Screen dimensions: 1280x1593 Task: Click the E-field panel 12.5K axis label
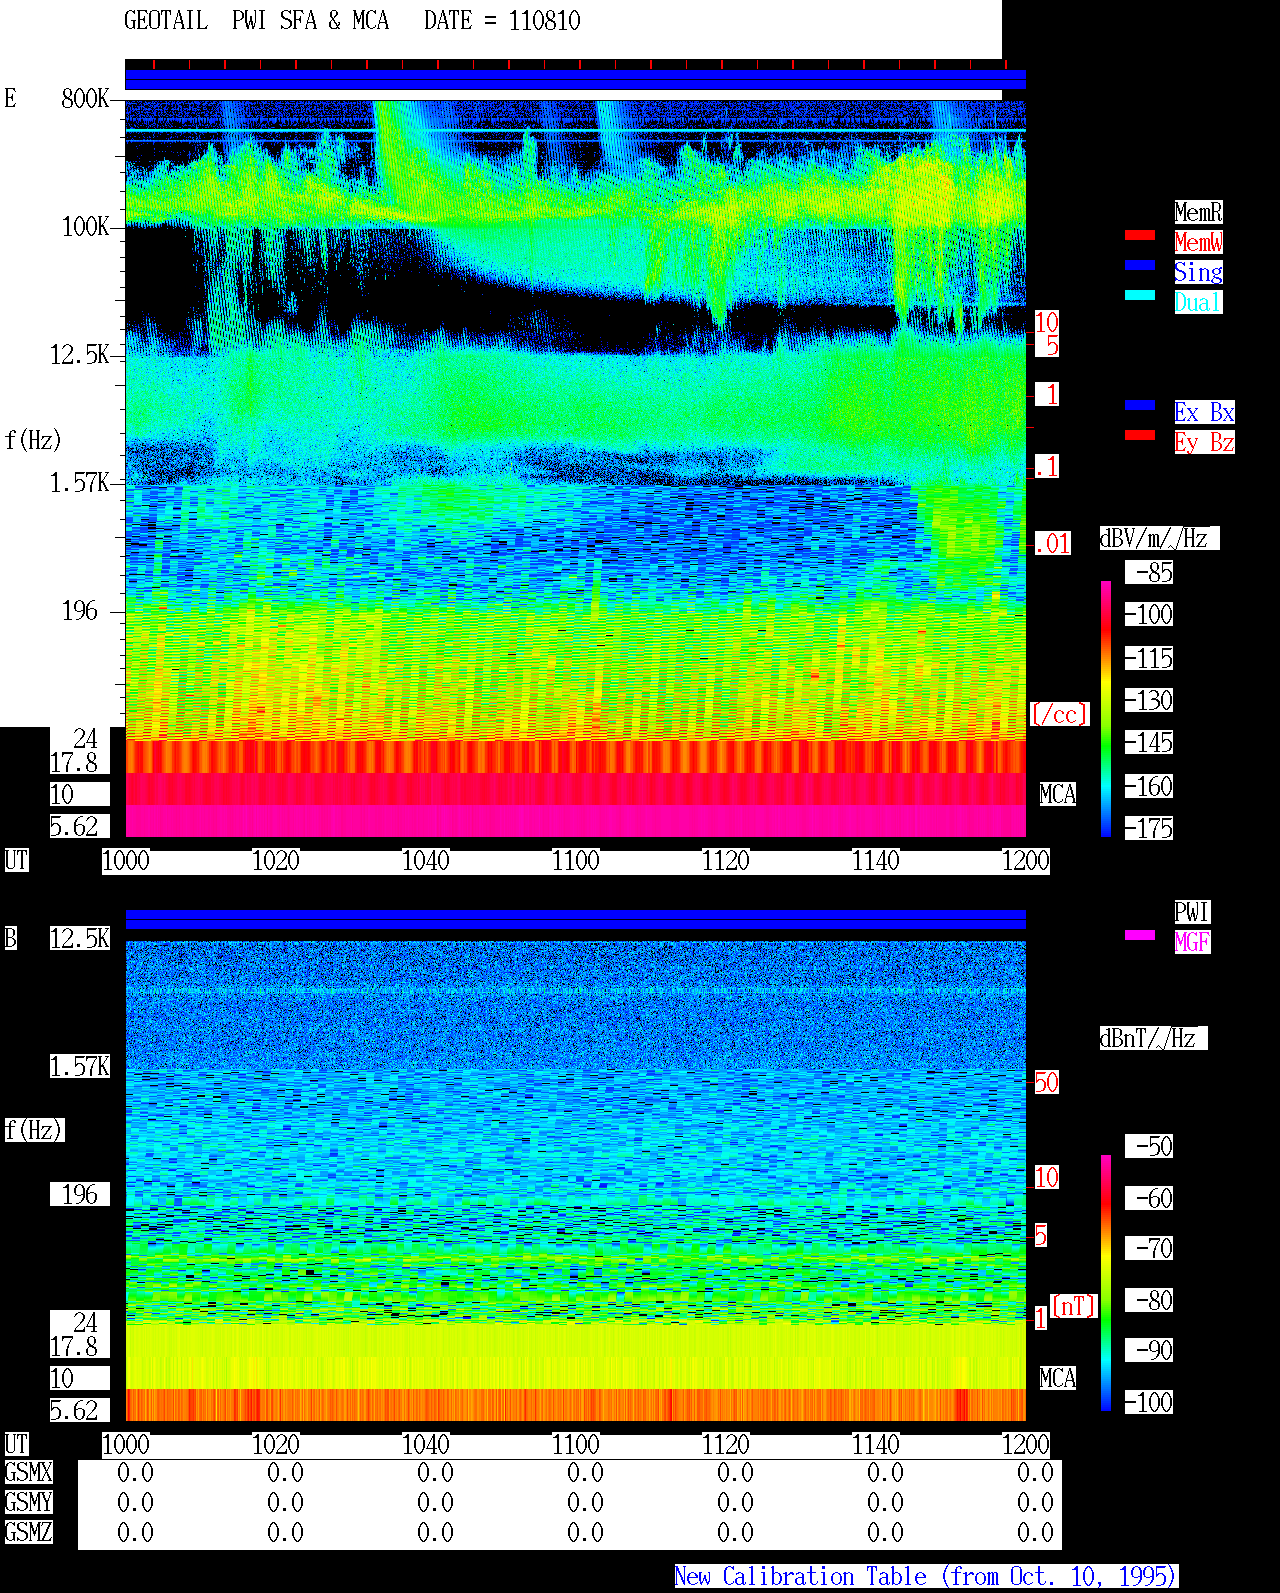point(80,354)
